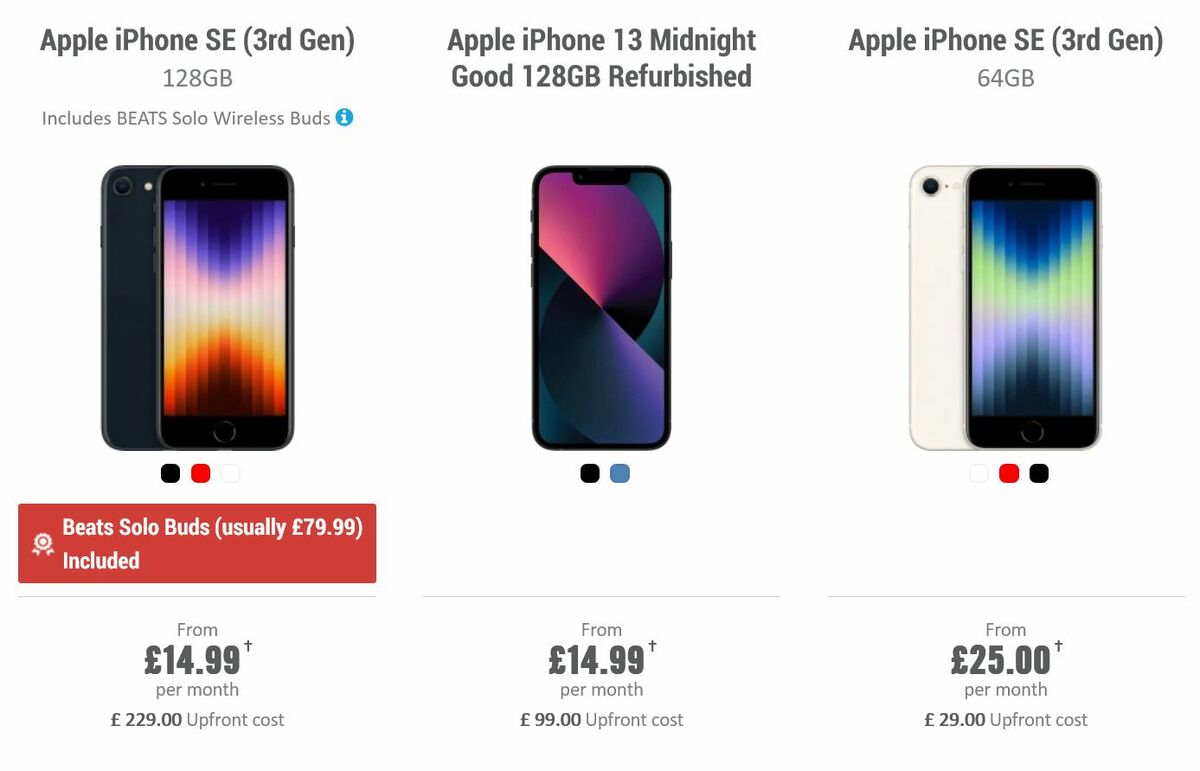Open the BEATS Solo Wireless Buds info tooltip

(x=345, y=118)
